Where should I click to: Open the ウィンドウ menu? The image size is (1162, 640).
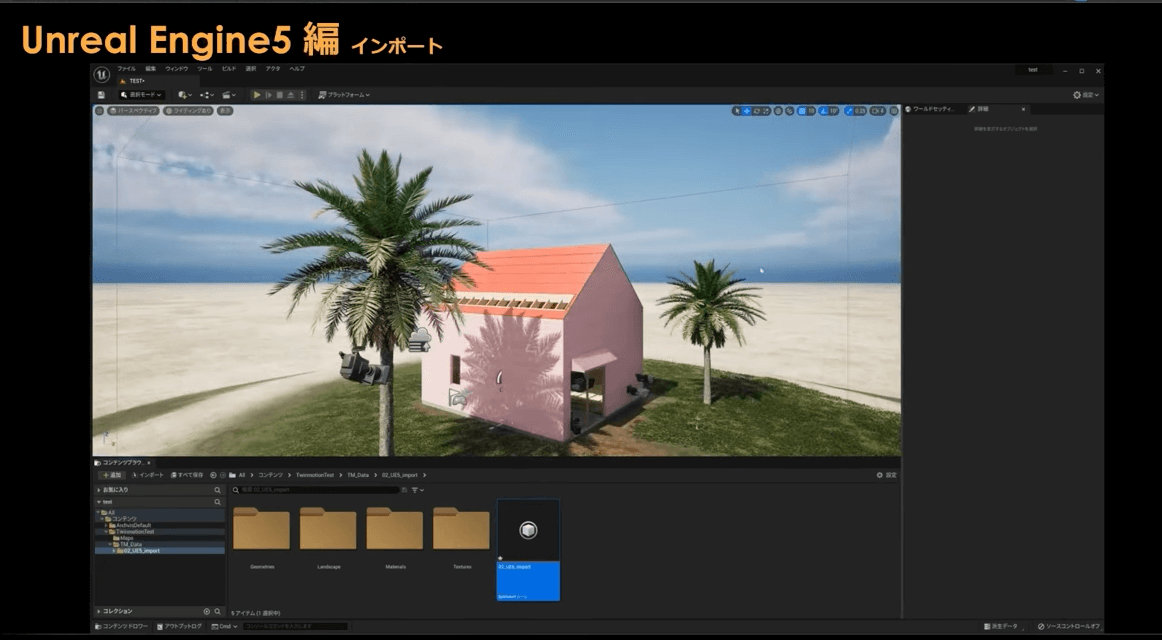[176, 69]
